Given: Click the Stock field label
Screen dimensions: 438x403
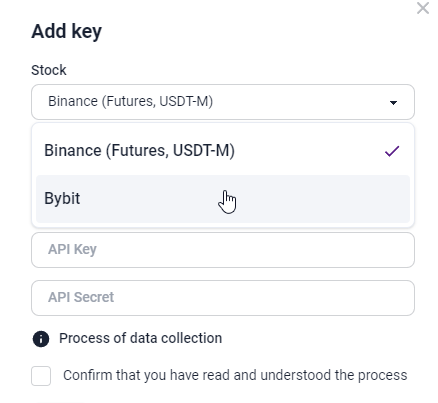Looking at the screenshot, I should 49,70.
